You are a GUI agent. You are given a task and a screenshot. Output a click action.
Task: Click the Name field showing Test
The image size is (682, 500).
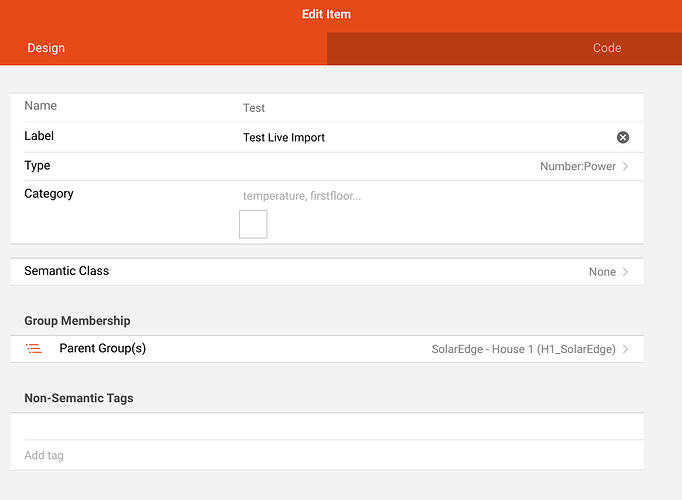tap(254, 108)
